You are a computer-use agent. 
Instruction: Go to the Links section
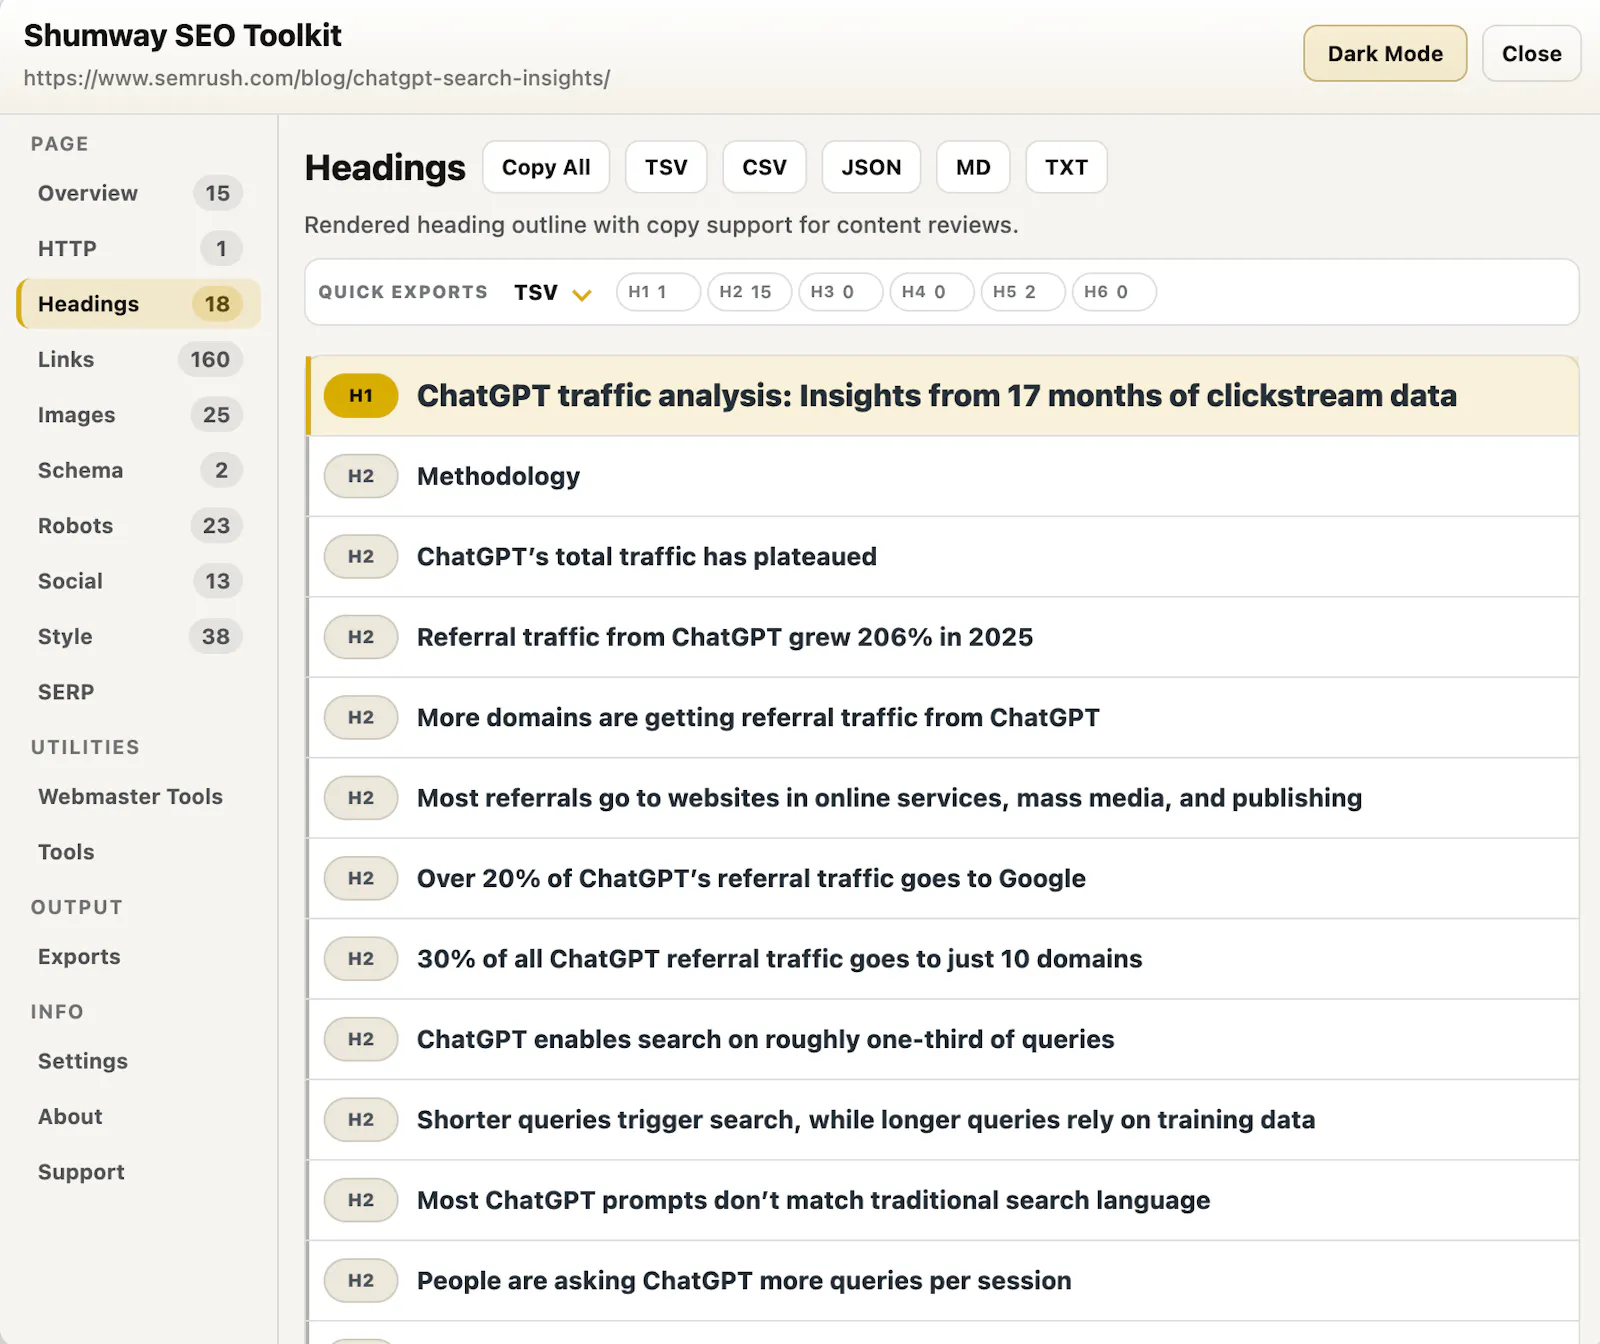(139, 359)
